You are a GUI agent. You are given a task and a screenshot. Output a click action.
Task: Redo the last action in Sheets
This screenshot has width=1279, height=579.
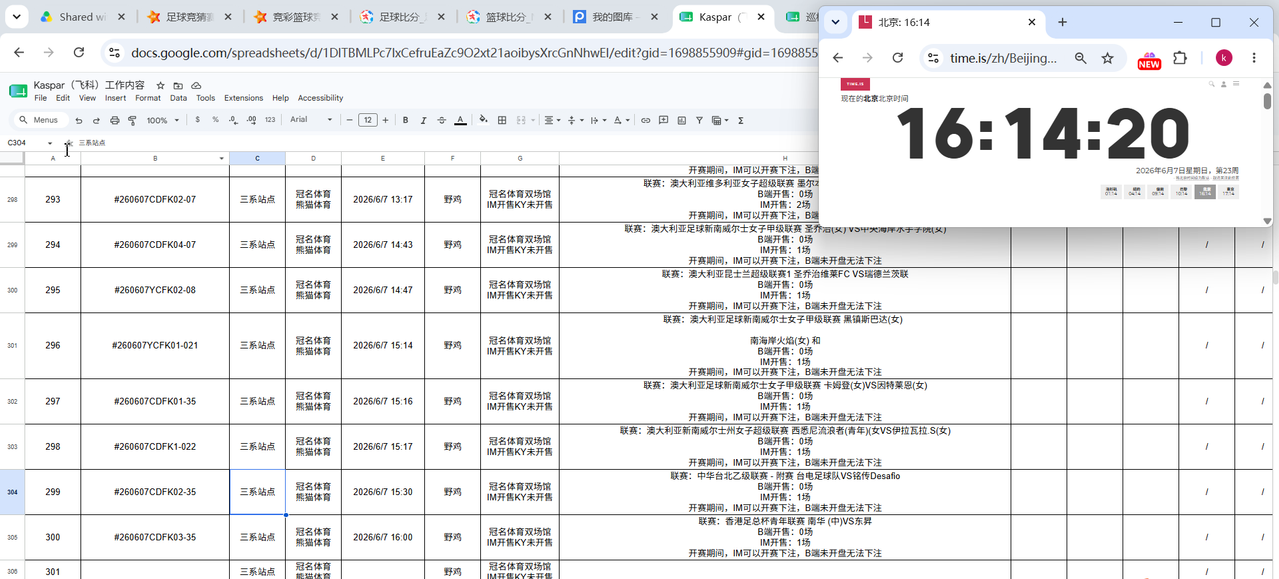click(x=97, y=120)
